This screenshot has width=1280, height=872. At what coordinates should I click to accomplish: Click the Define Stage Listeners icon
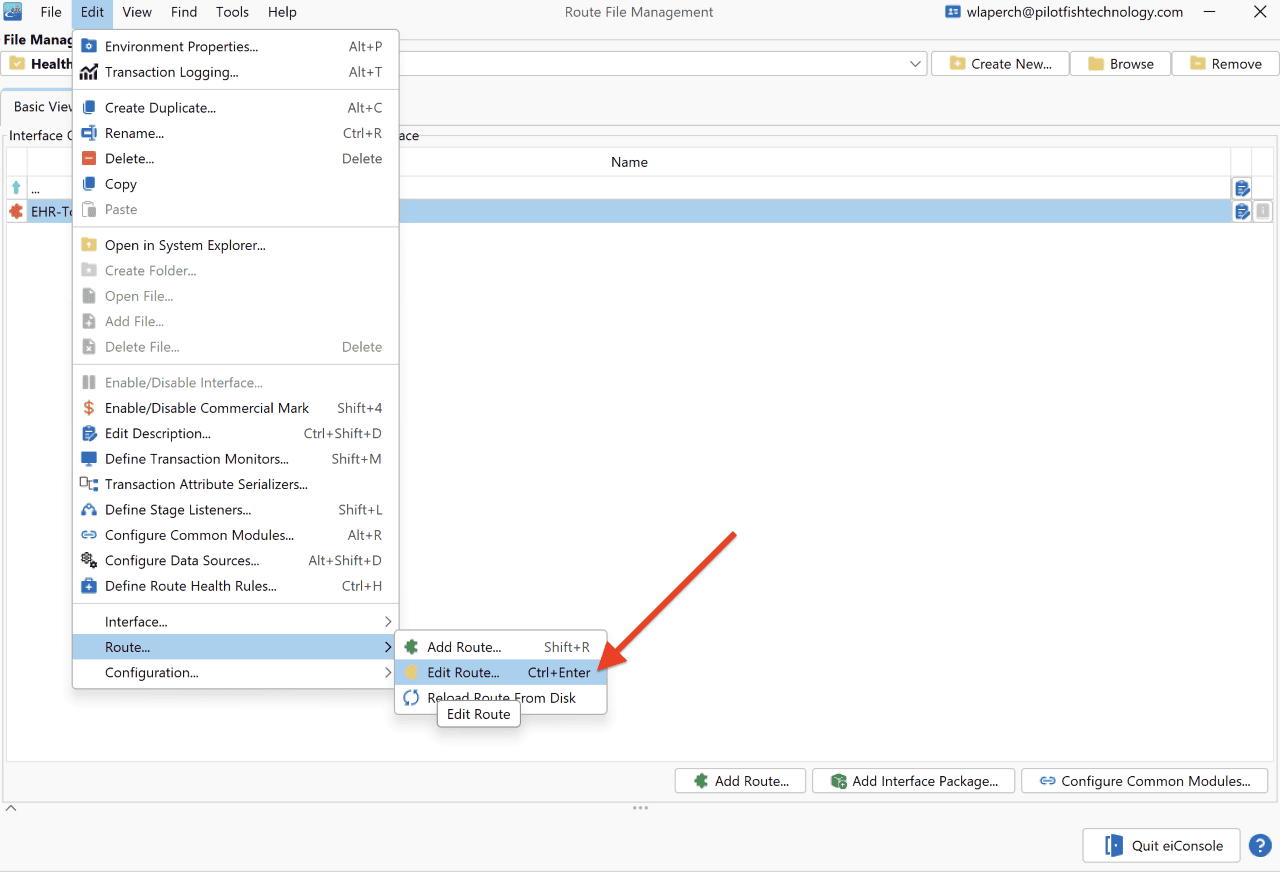click(x=89, y=510)
